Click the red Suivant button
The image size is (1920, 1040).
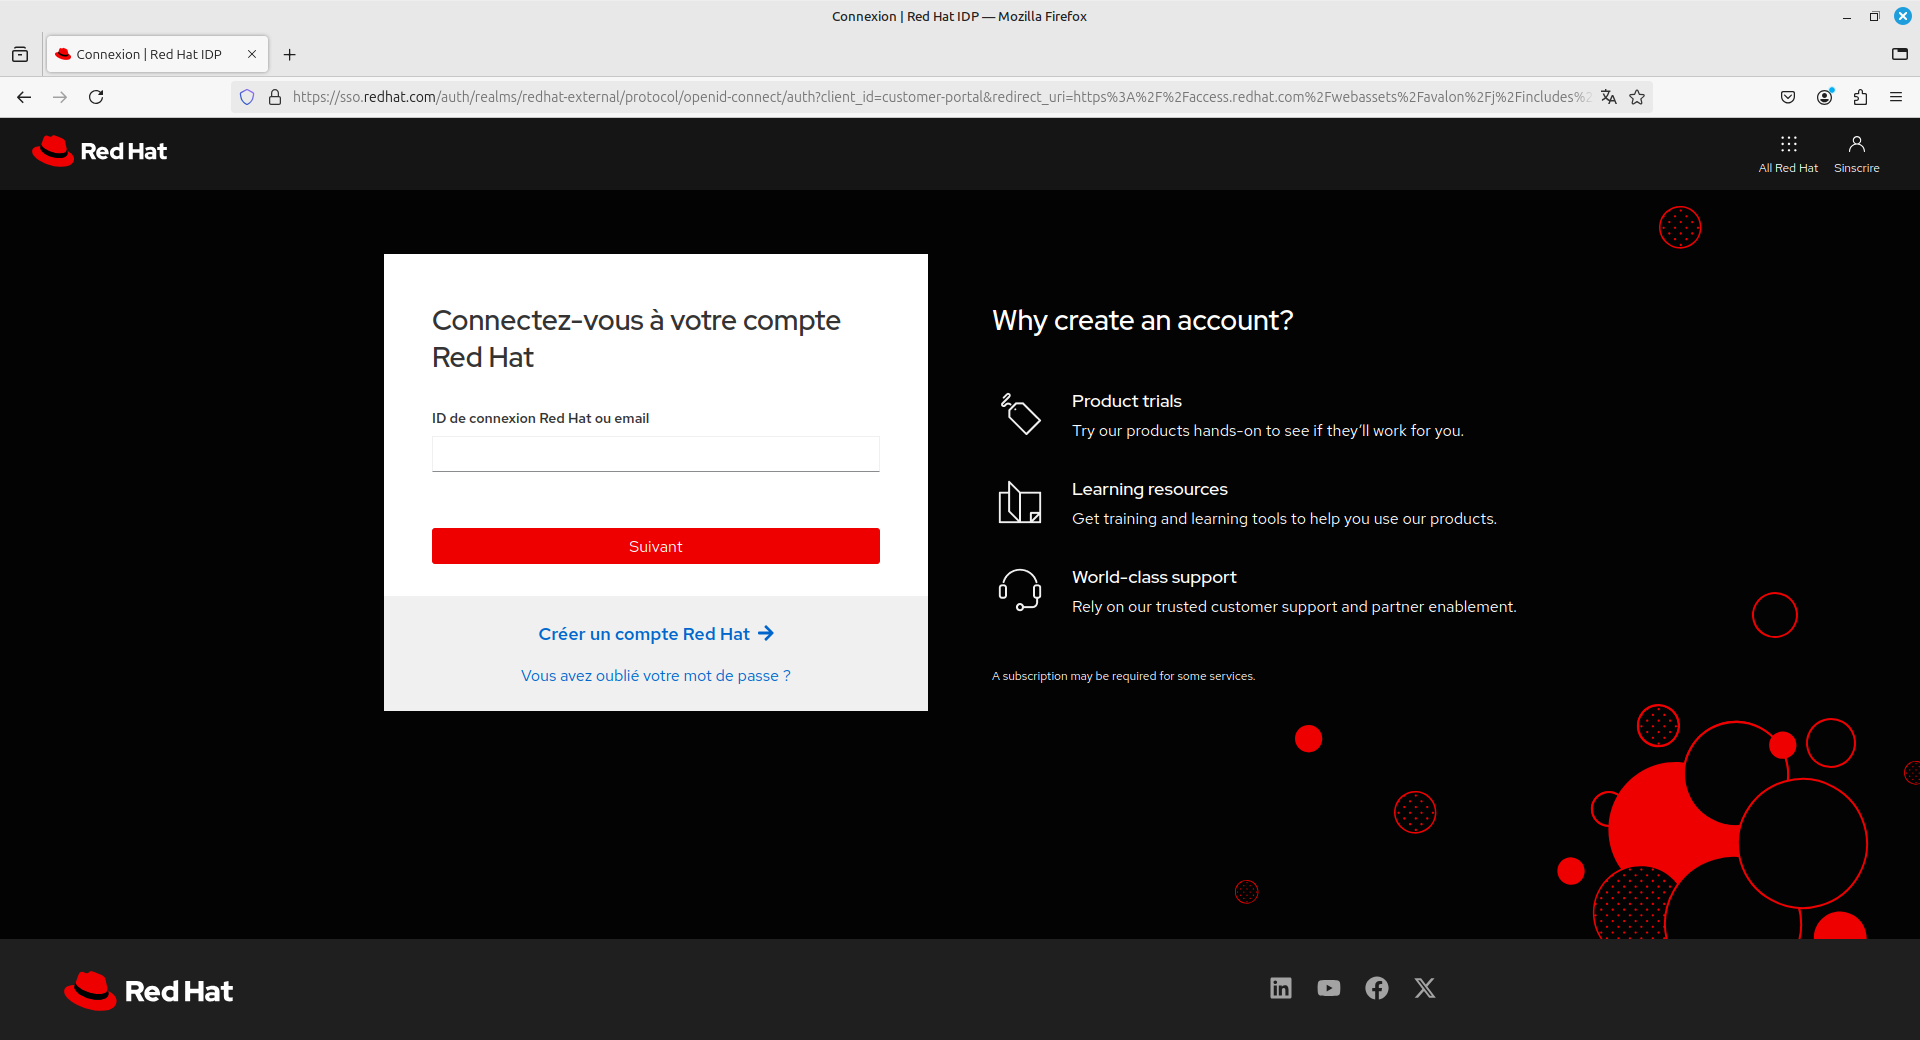tap(656, 546)
